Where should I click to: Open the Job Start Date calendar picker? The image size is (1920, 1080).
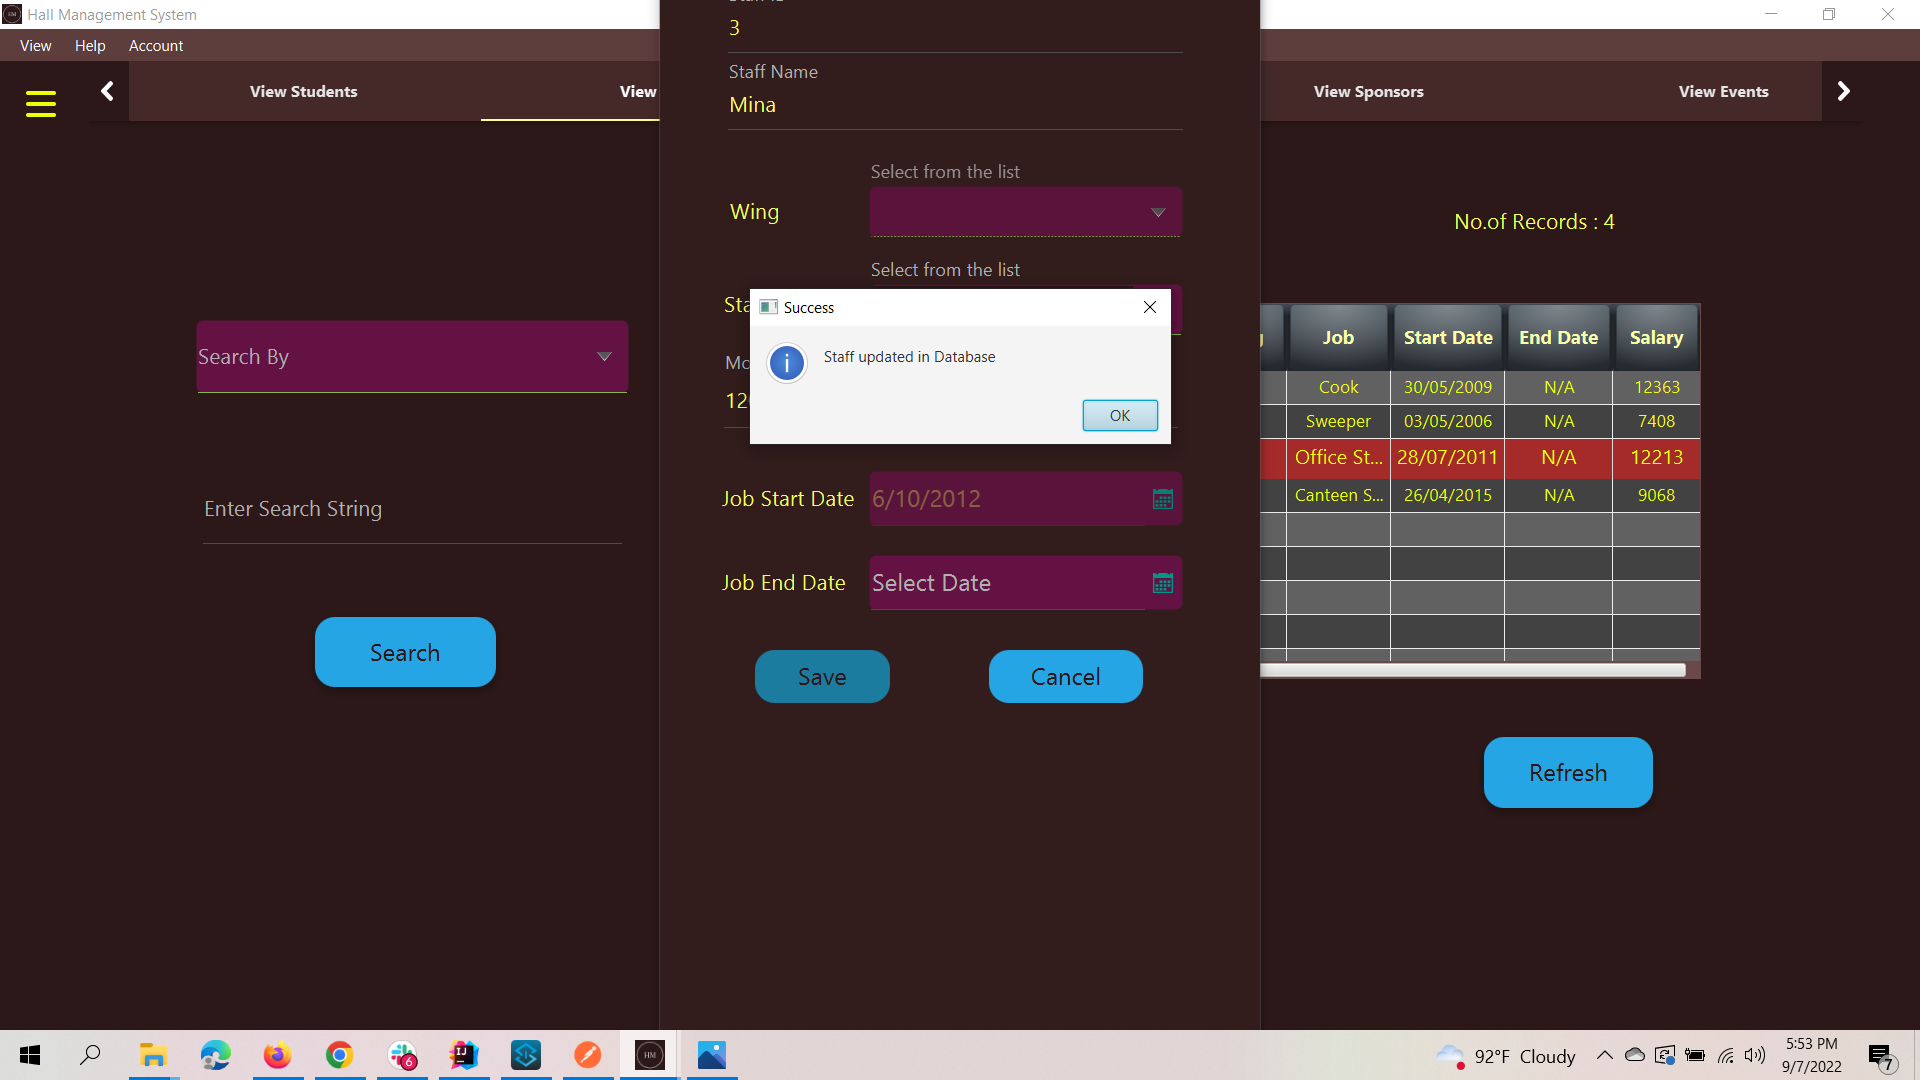[1161, 499]
